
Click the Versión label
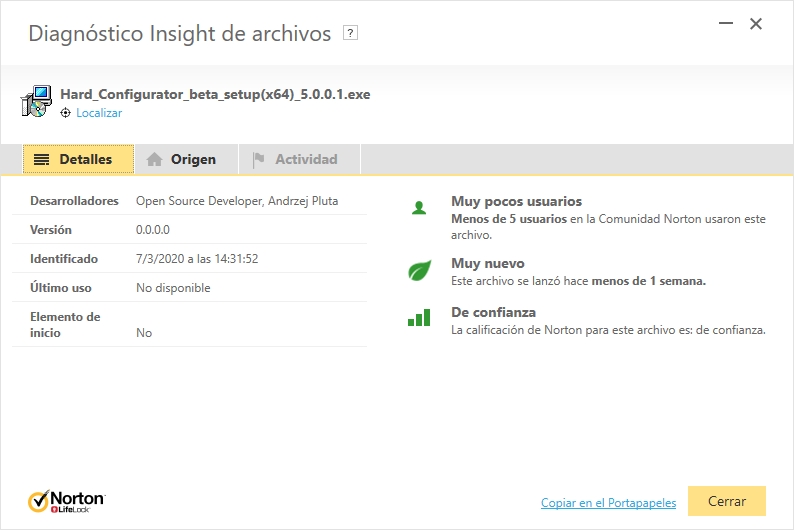tap(51, 230)
